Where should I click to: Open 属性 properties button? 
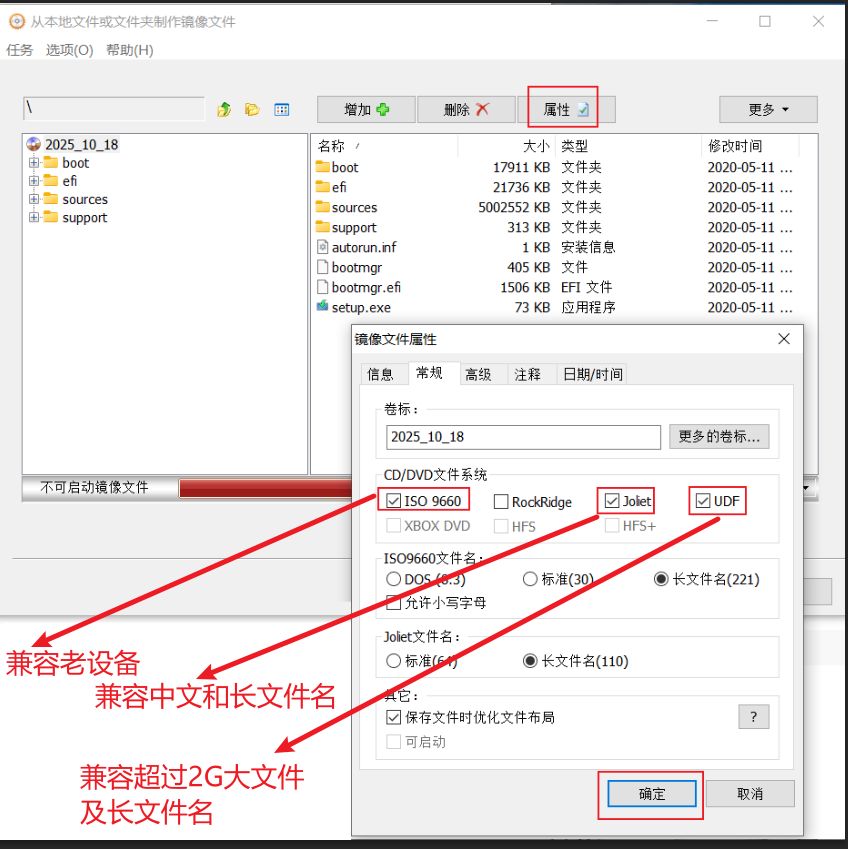565,110
